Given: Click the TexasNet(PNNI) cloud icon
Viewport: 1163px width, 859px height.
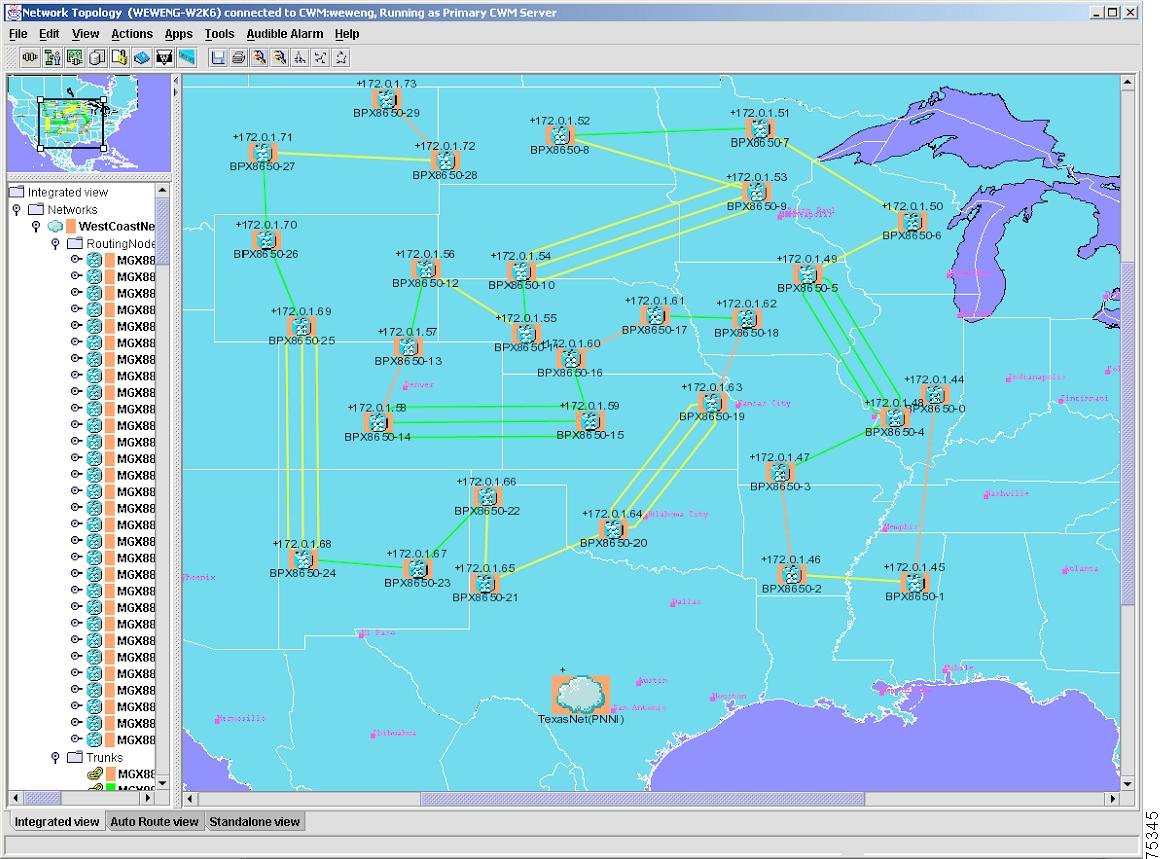Looking at the screenshot, I should coord(581,694).
